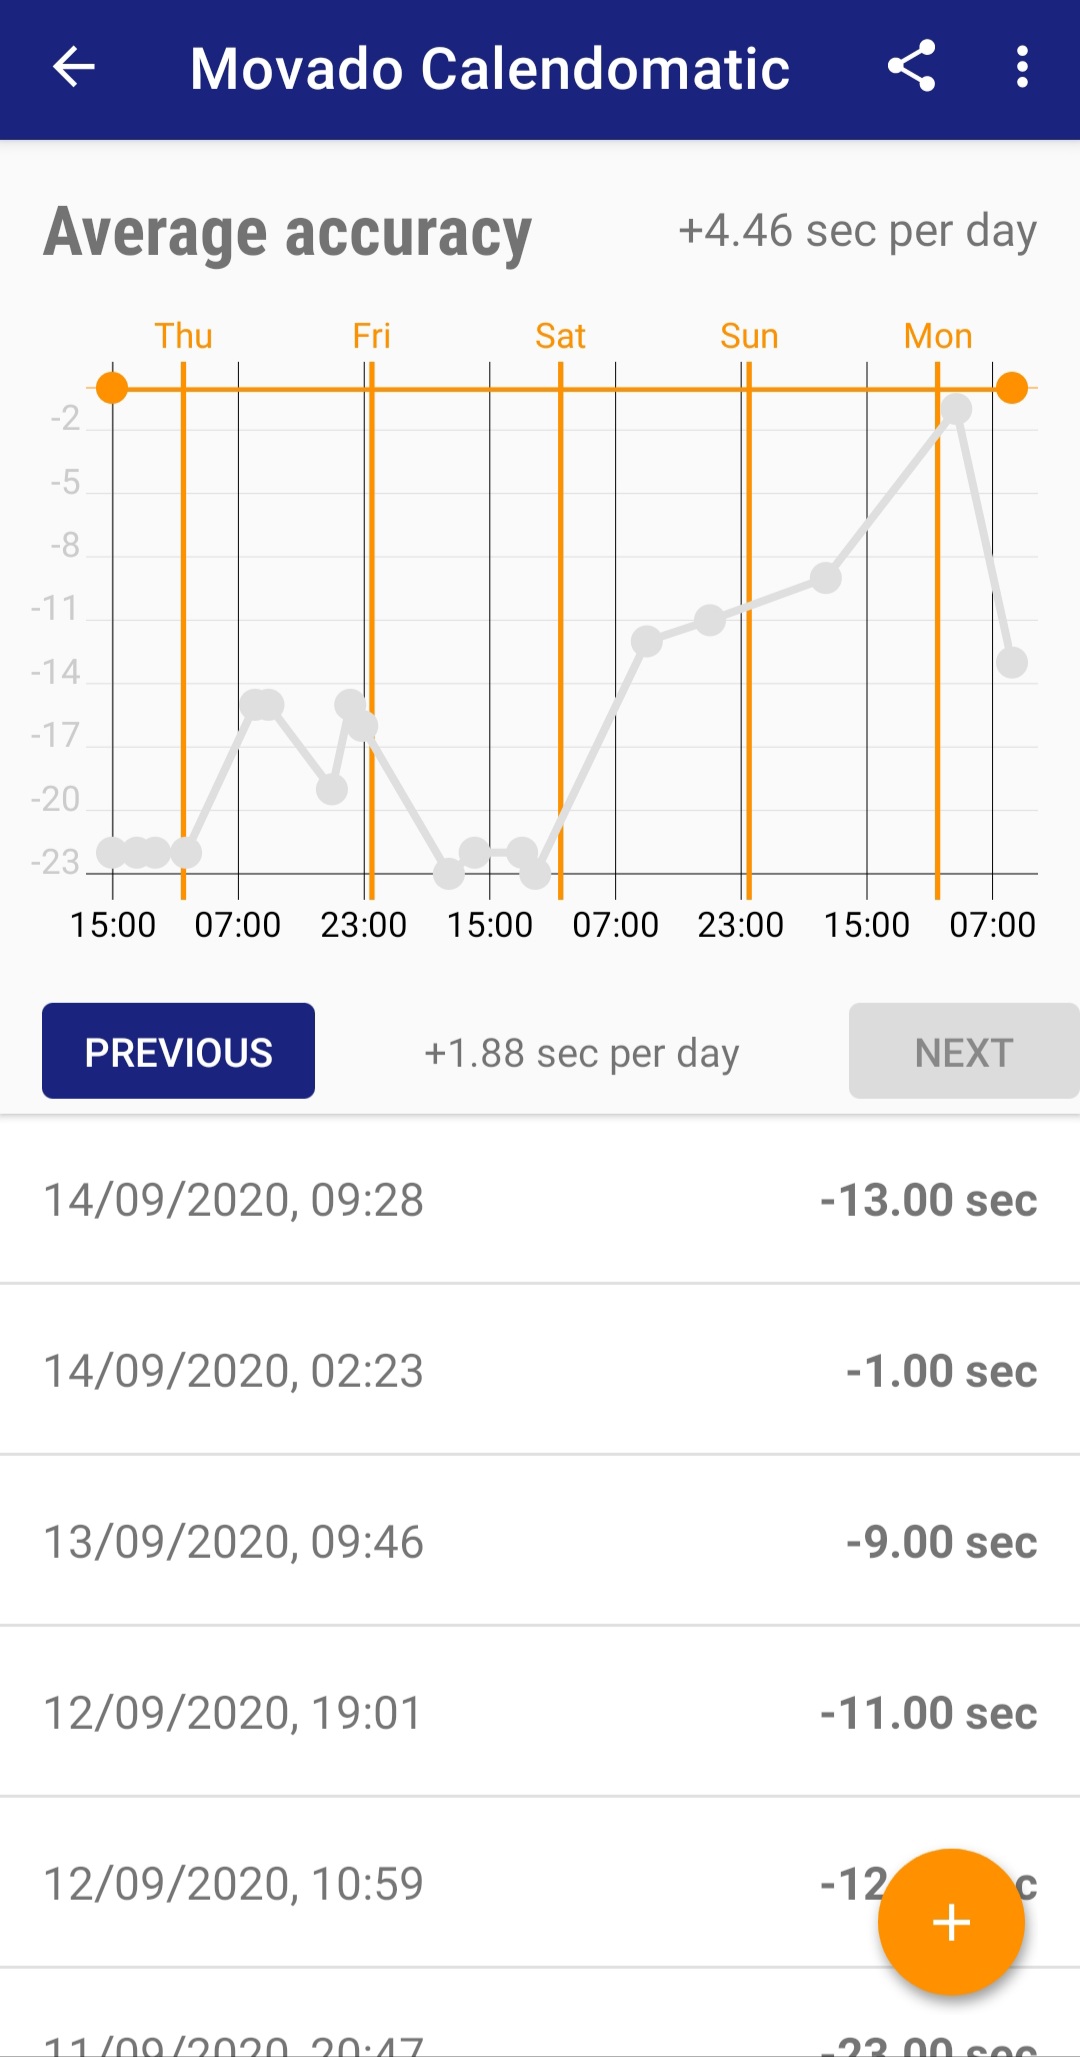The height and width of the screenshot is (2057, 1080).
Task: Tap the highest data point near Mon
Action: (x=956, y=408)
